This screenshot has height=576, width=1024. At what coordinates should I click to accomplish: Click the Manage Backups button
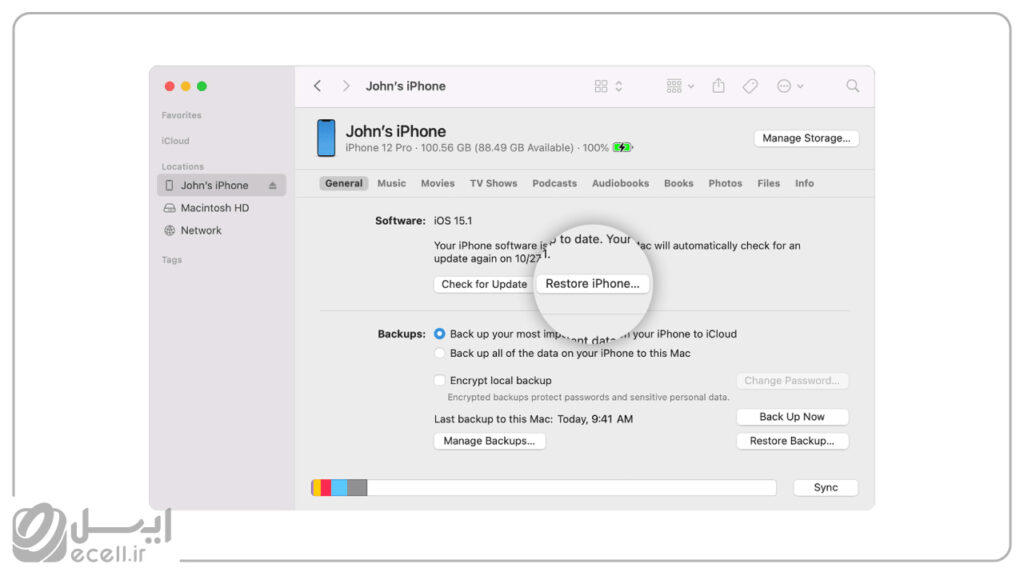click(x=489, y=441)
